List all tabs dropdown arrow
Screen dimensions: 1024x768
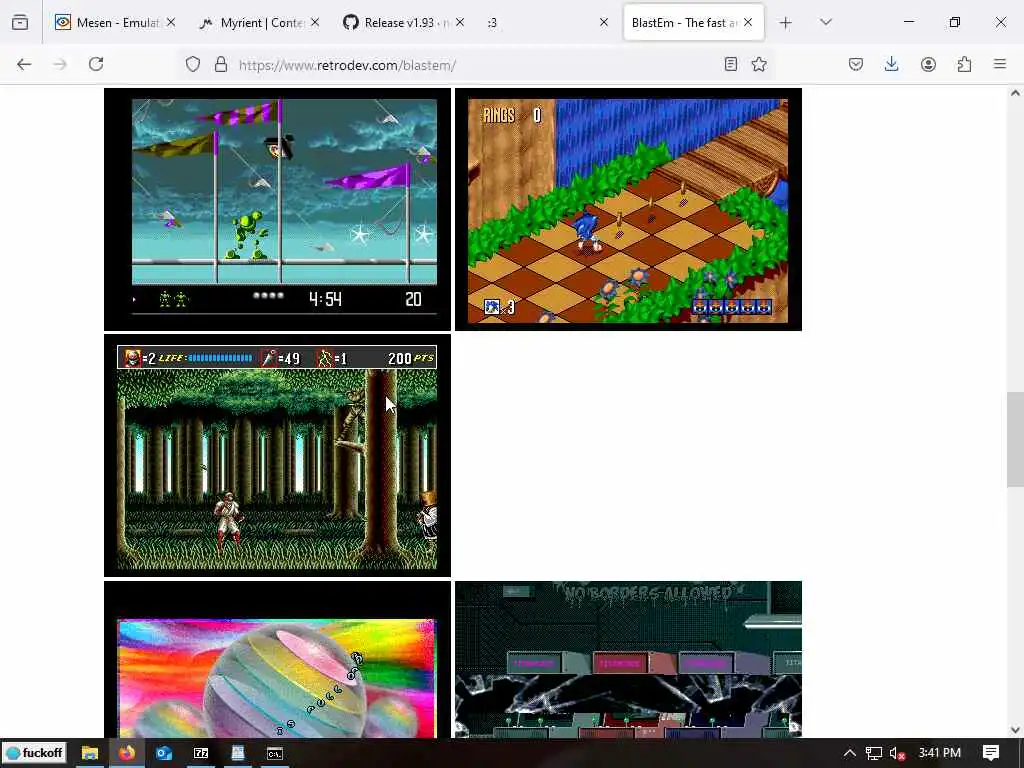(826, 22)
